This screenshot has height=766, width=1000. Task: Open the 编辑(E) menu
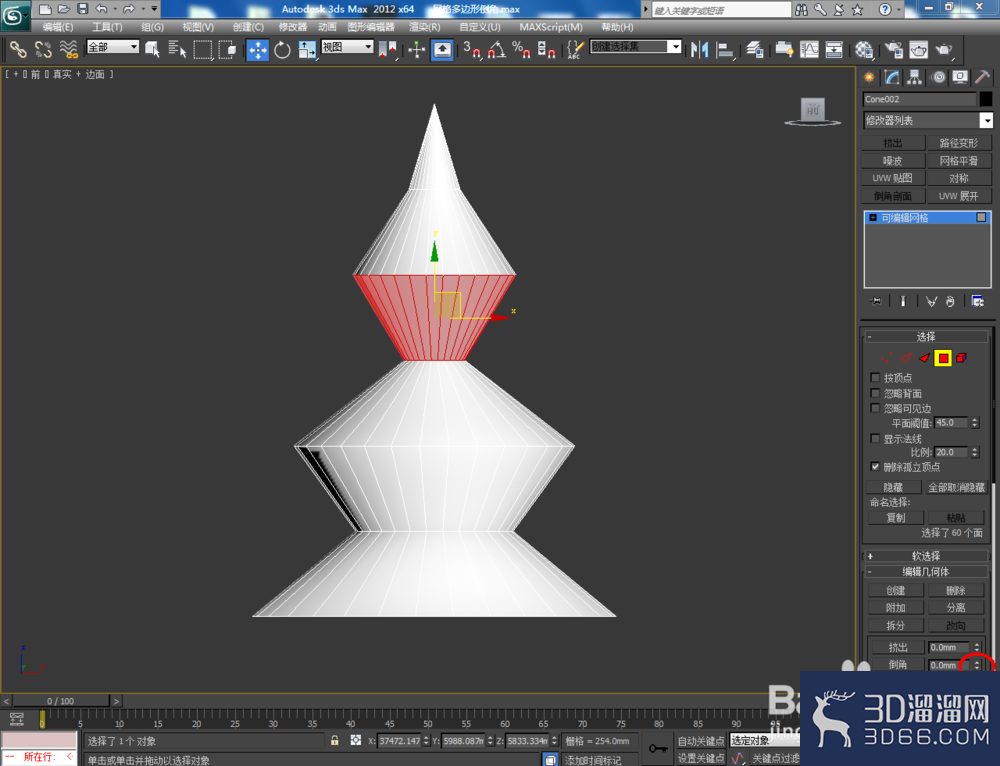coord(58,27)
